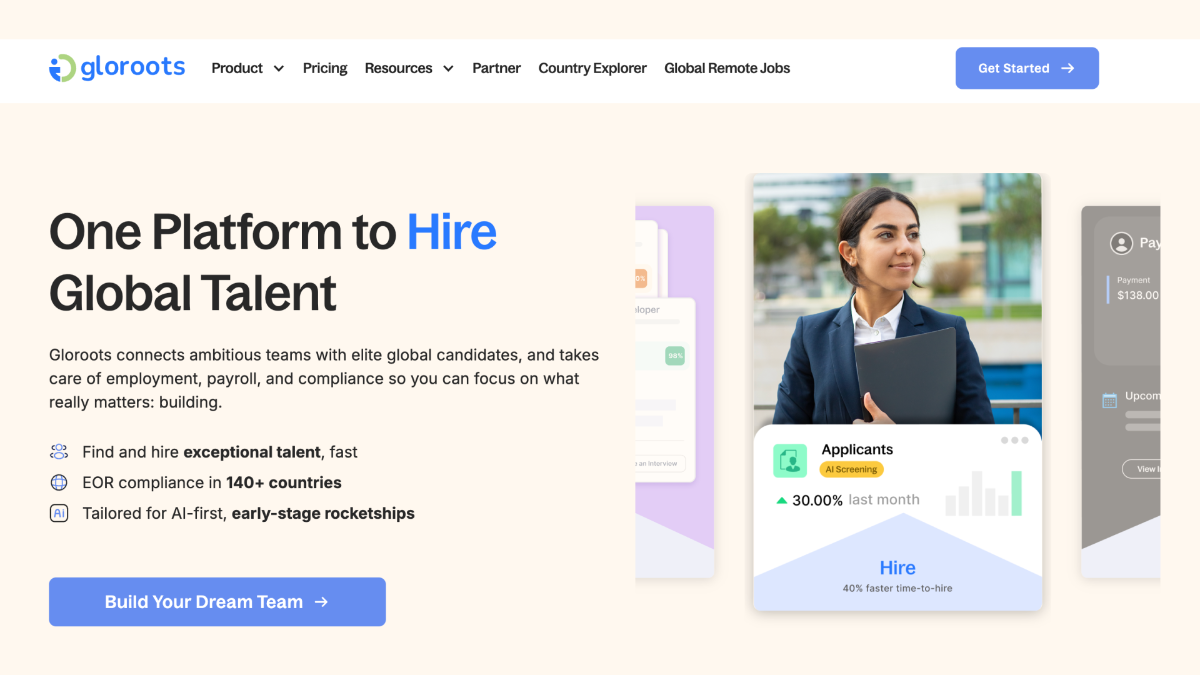
Task: Click the green bar in applicants chart
Action: 1016,493
